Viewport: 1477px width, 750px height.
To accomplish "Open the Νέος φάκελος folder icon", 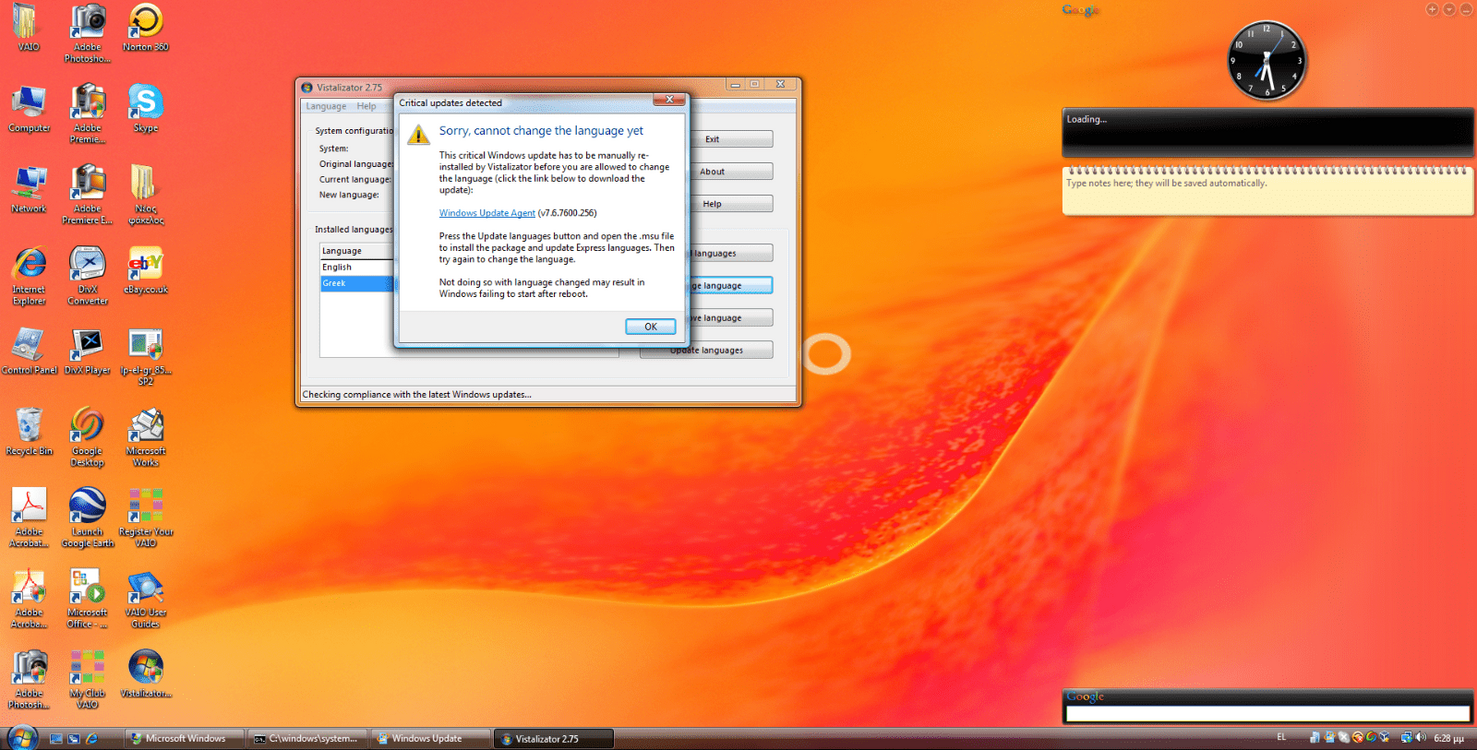I will (145, 195).
